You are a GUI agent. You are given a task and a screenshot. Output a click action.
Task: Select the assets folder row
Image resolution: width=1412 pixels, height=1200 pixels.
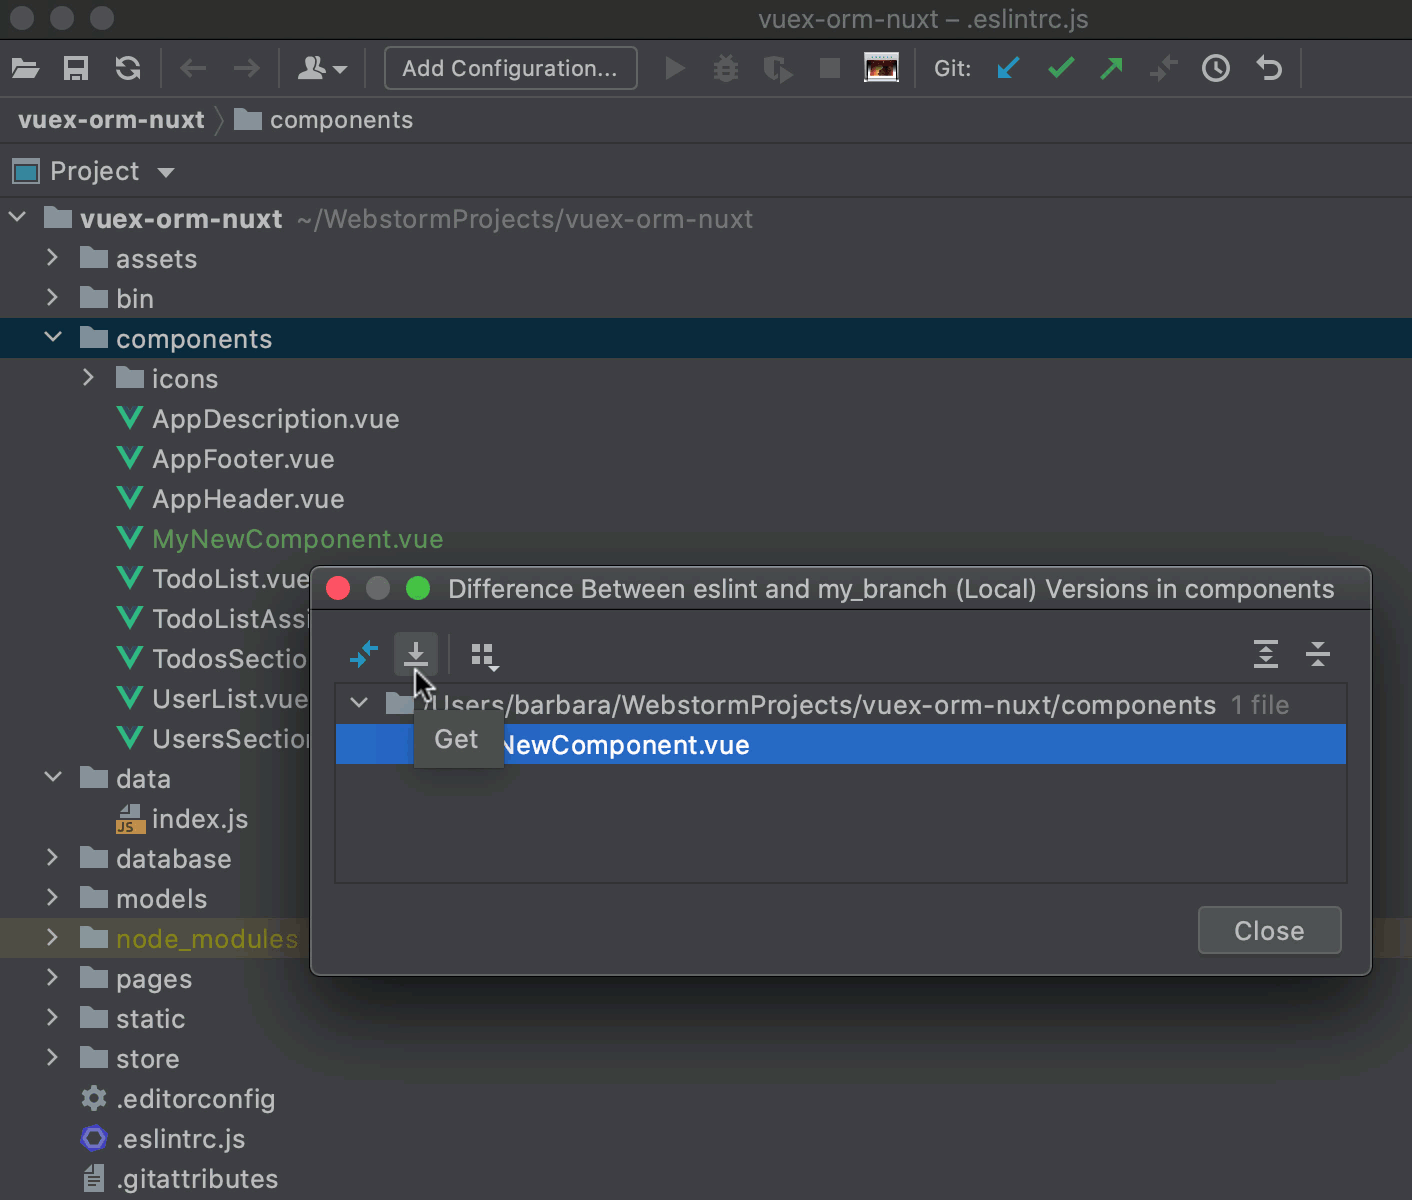[x=706, y=258]
